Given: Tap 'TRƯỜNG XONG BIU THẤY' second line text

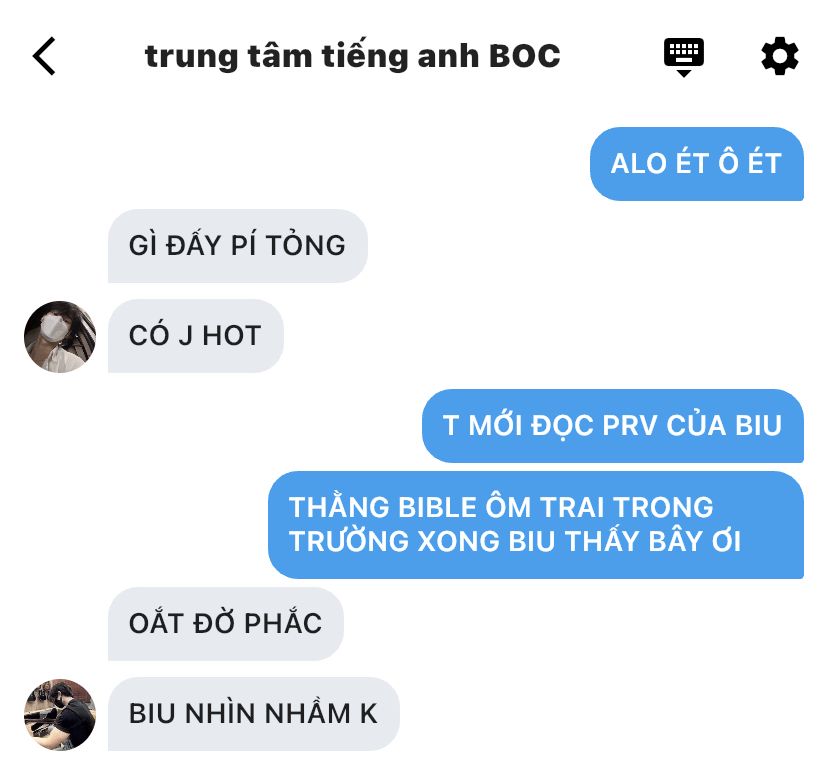Looking at the screenshot, I should tap(466, 542).
